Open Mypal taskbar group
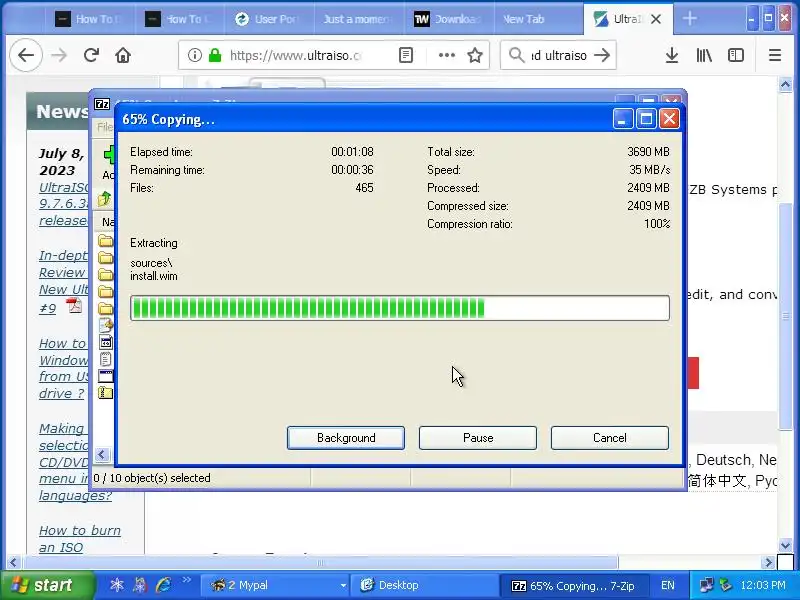The height and width of the screenshot is (600, 800). pyautogui.click(x=276, y=585)
